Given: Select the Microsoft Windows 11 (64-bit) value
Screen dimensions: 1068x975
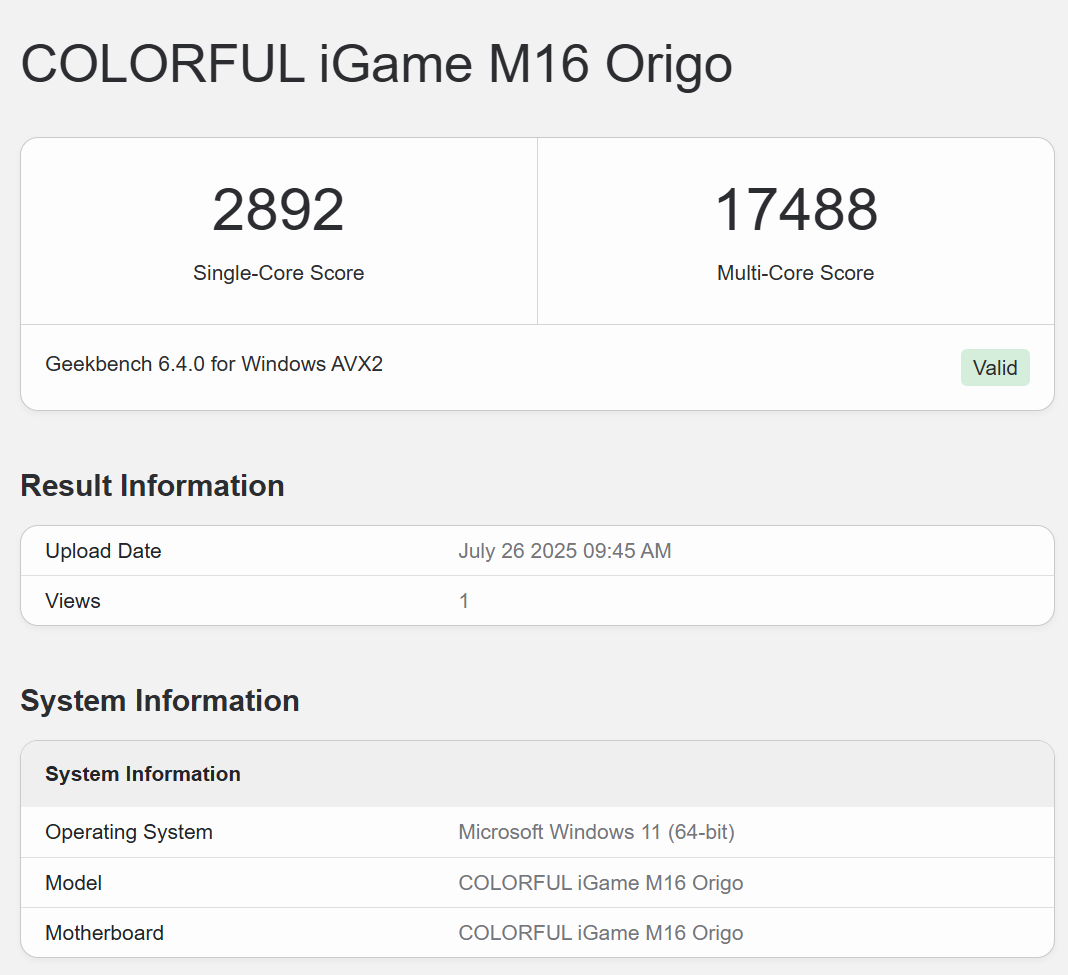Looking at the screenshot, I should click(x=596, y=832).
